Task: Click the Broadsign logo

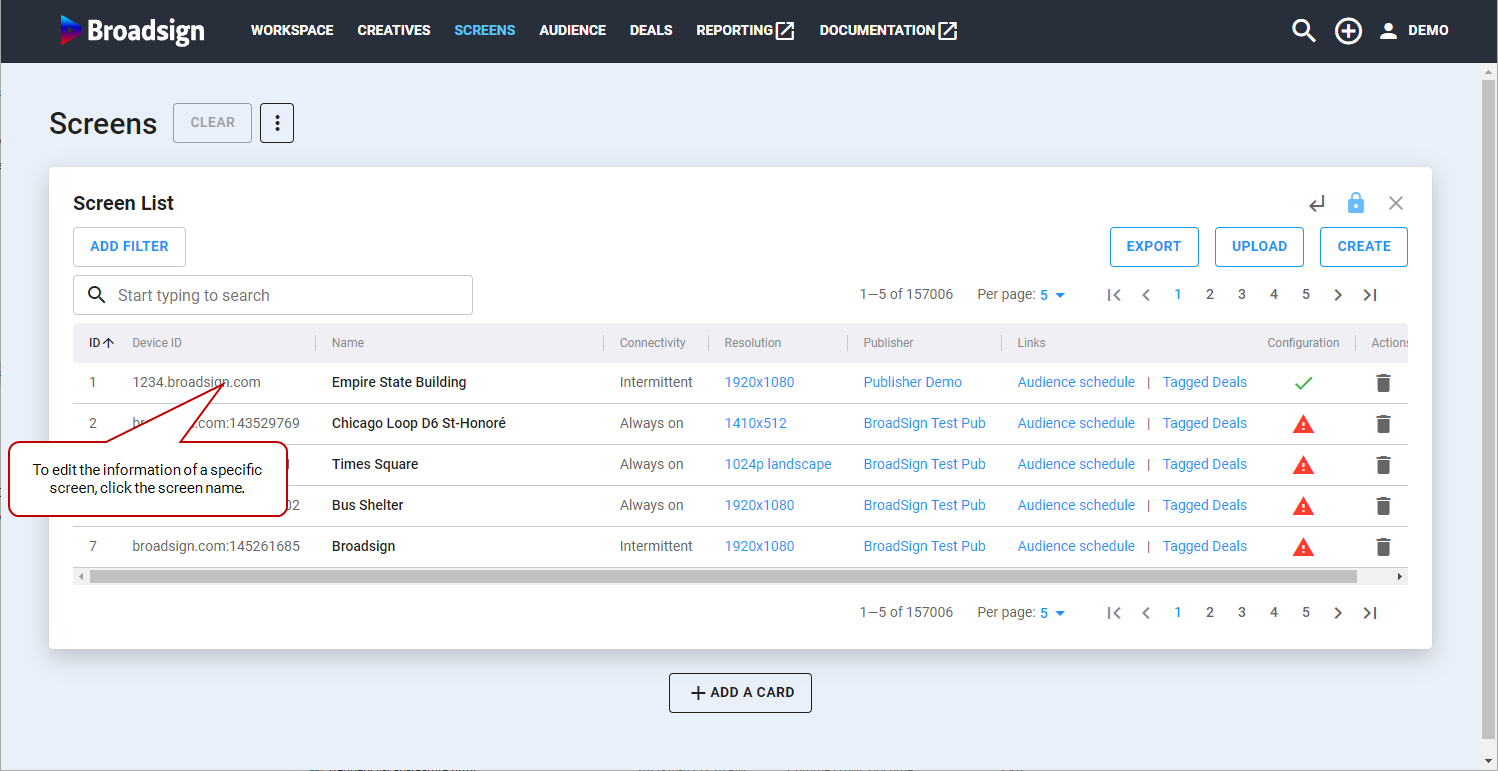Action: pyautogui.click(x=132, y=30)
